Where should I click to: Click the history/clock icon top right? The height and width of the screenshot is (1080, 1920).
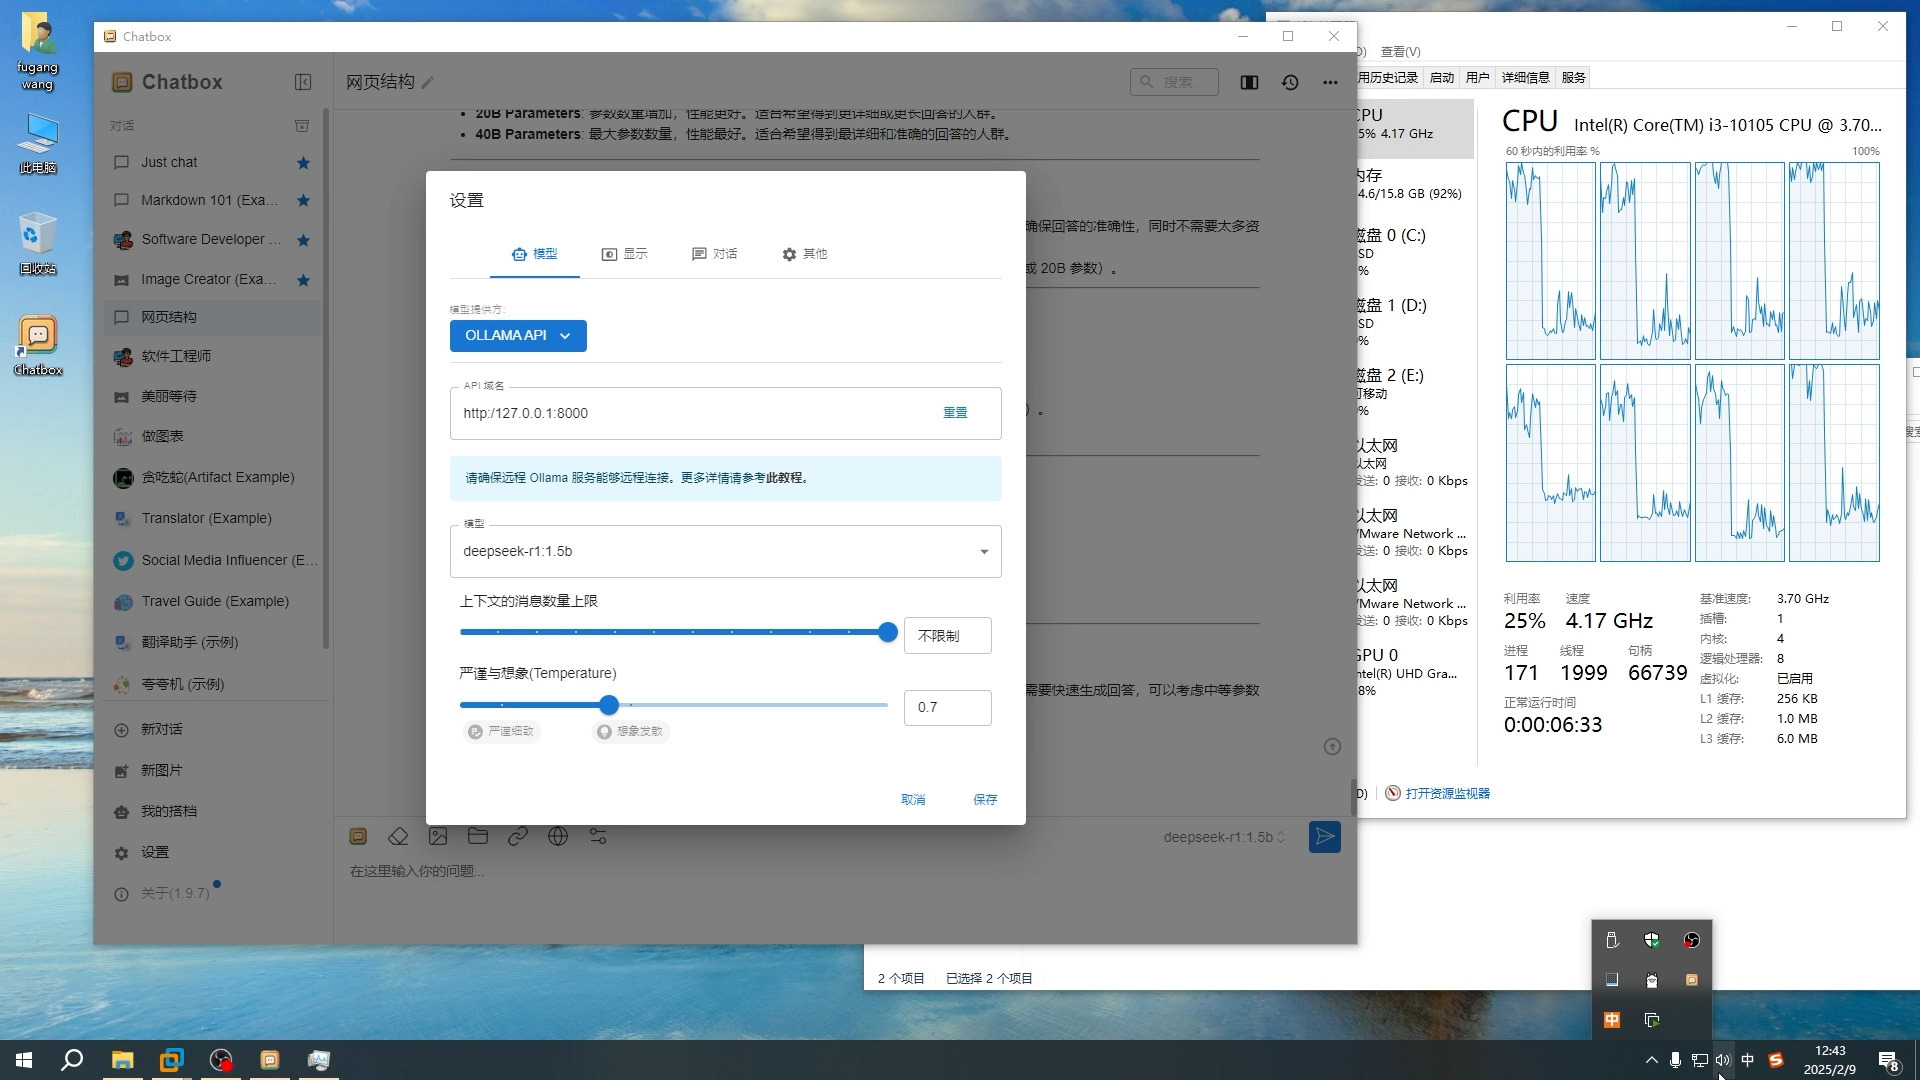(x=1291, y=82)
